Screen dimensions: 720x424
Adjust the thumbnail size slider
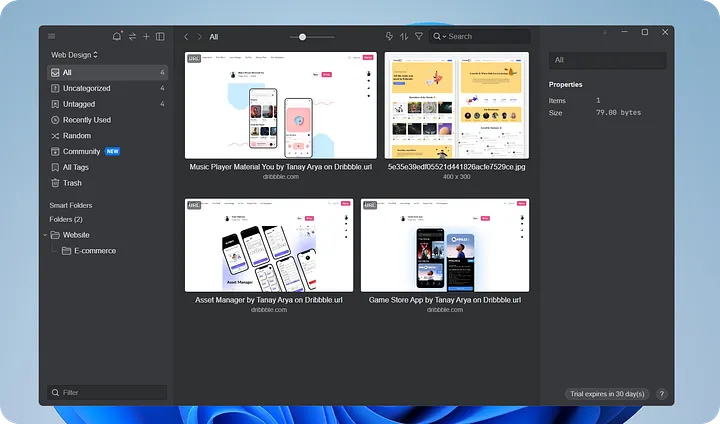tap(302, 37)
